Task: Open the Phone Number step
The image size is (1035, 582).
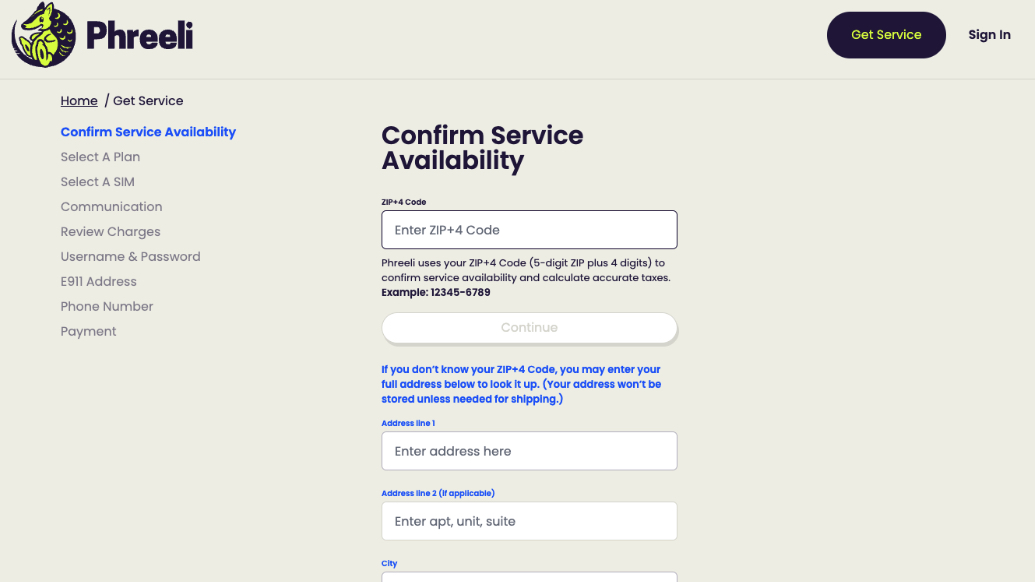Action: [x=107, y=306]
